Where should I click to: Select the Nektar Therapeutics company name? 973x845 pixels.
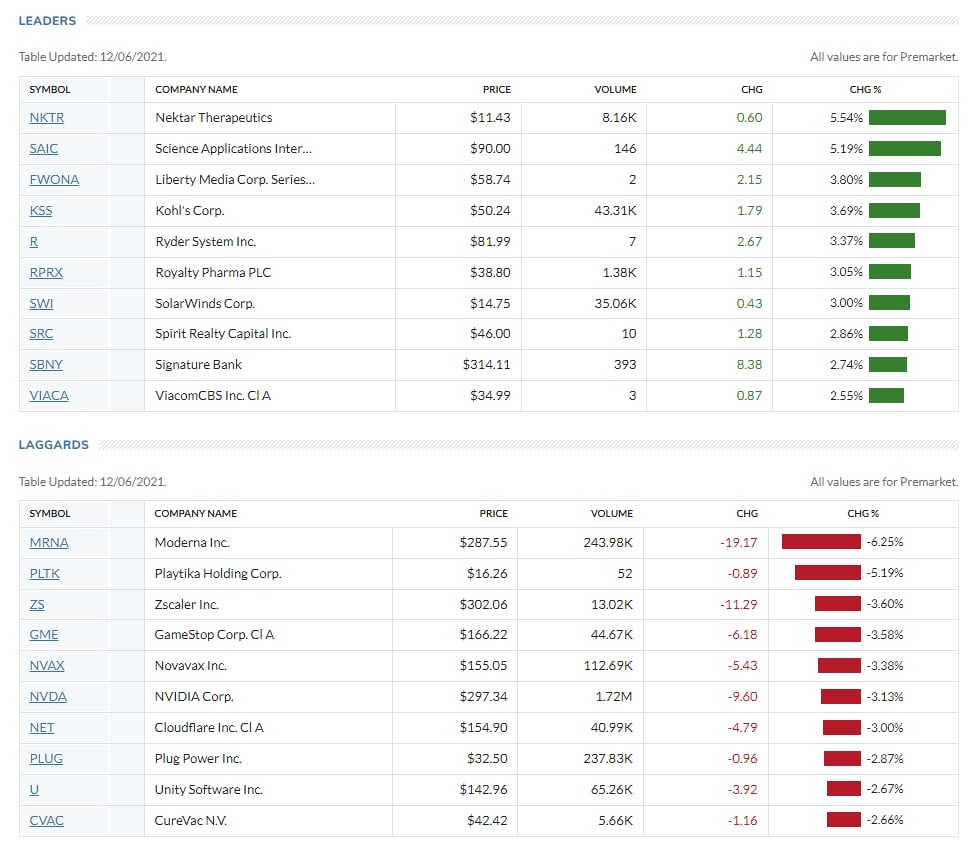pyautogui.click(x=213, y=118)
